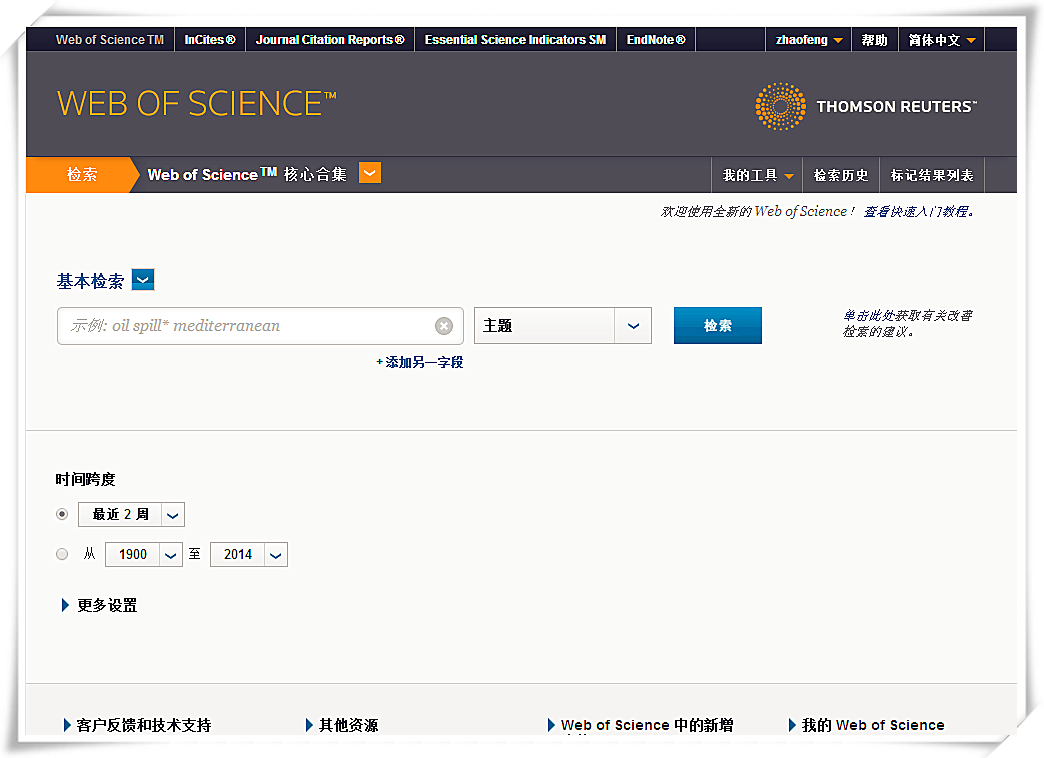Expand Web of Science 中的新增 section
This screenshot has width=1044, height=758.
641,725
